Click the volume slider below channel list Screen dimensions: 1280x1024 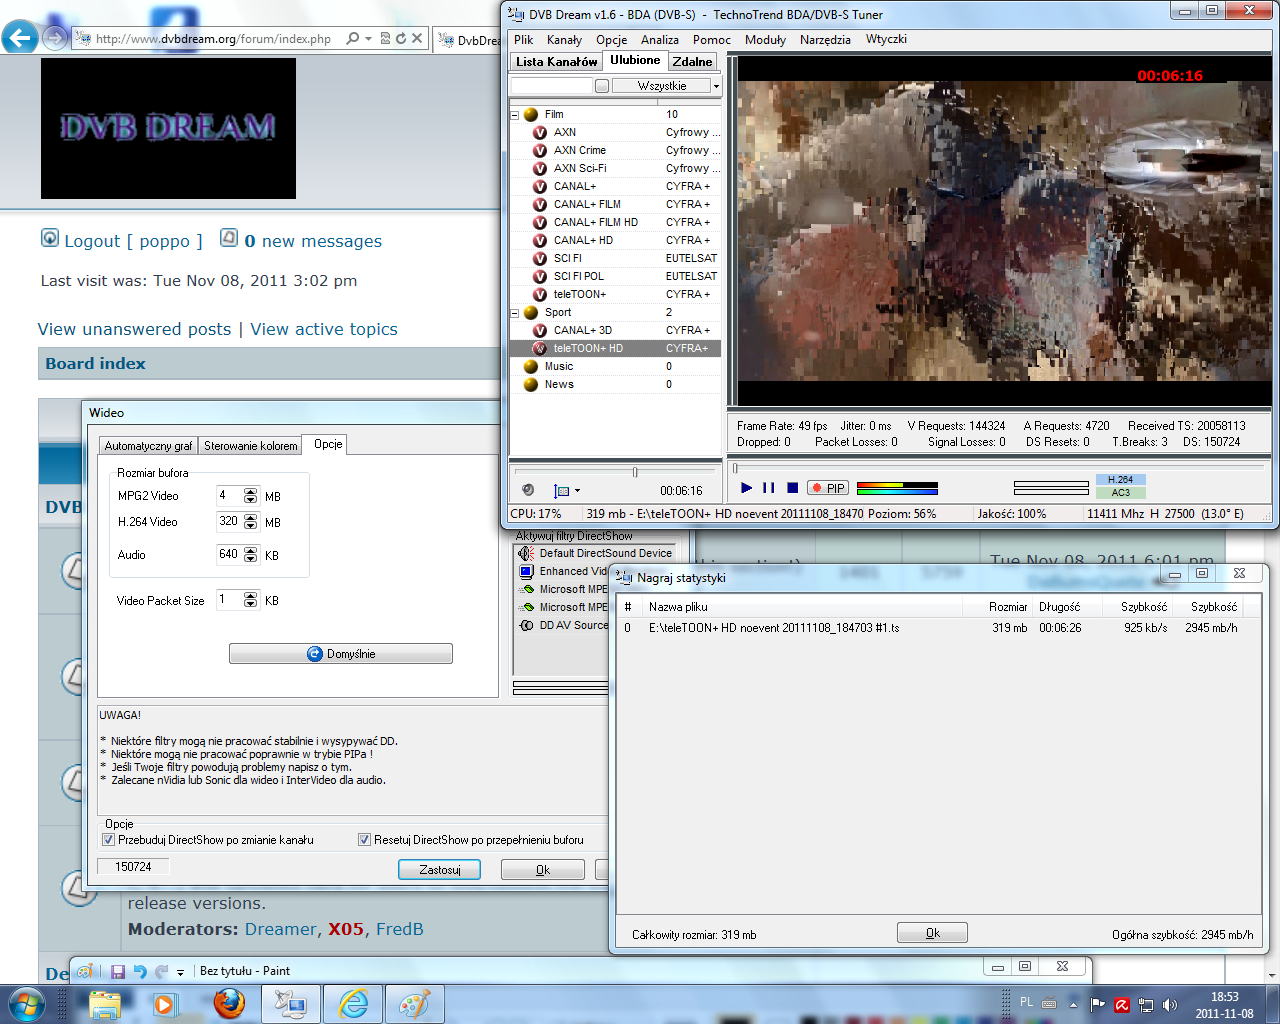[x=615, y=472]
